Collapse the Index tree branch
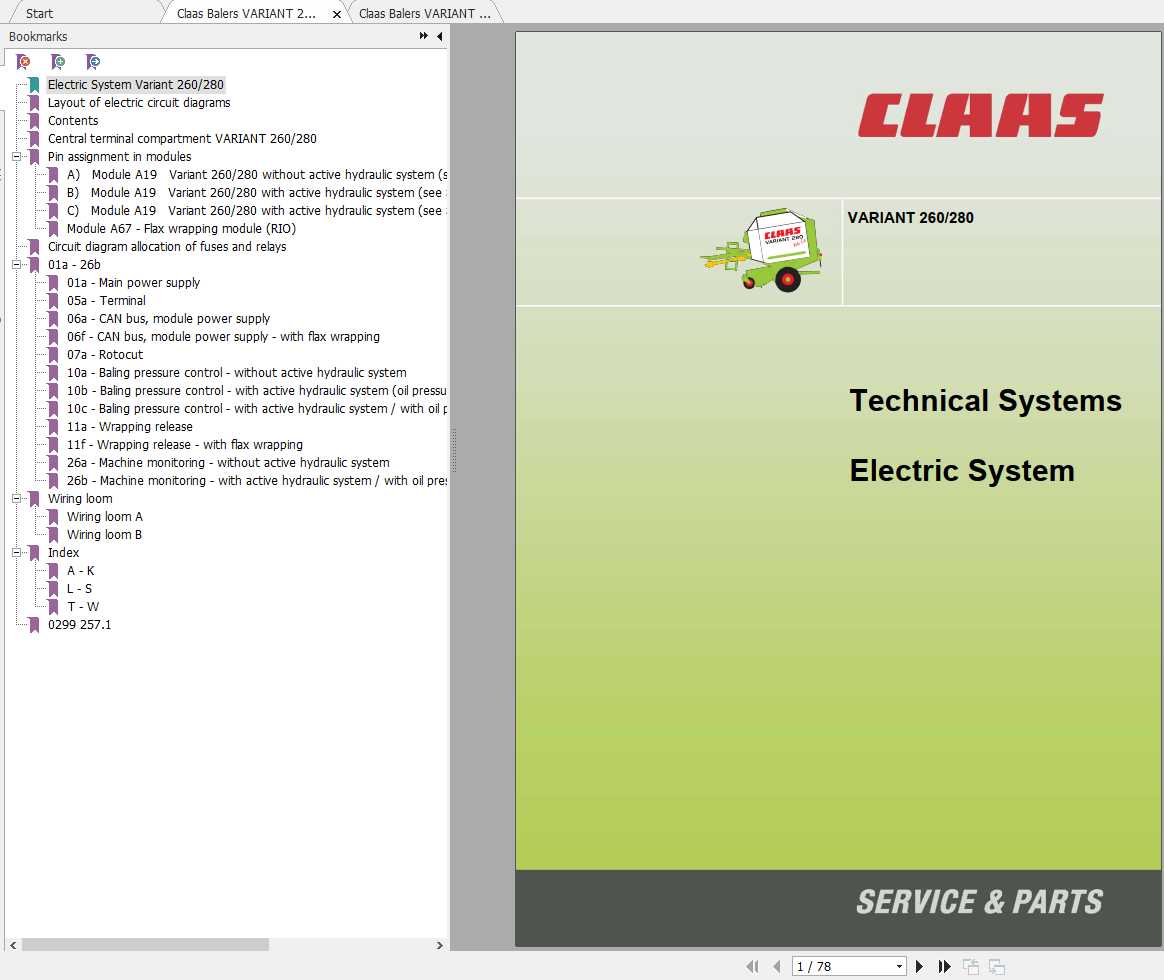 point(14,552)
